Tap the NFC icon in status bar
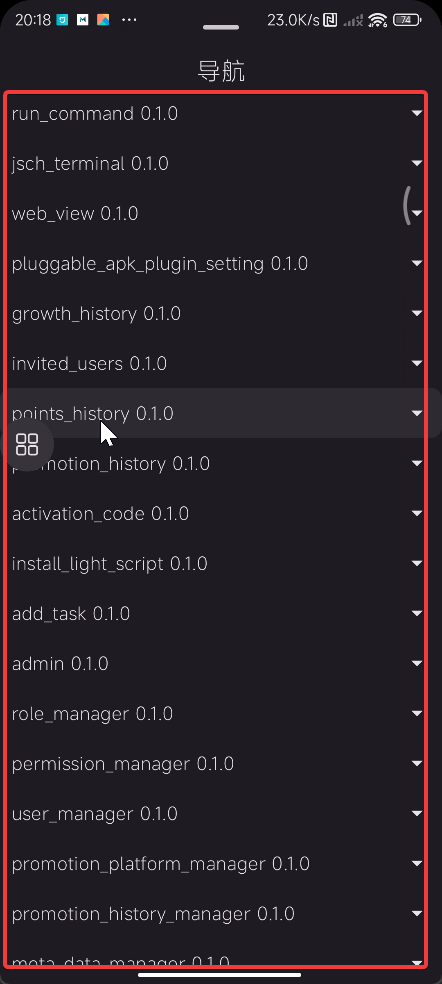The image size is (442, 984). tap(330, 20)
